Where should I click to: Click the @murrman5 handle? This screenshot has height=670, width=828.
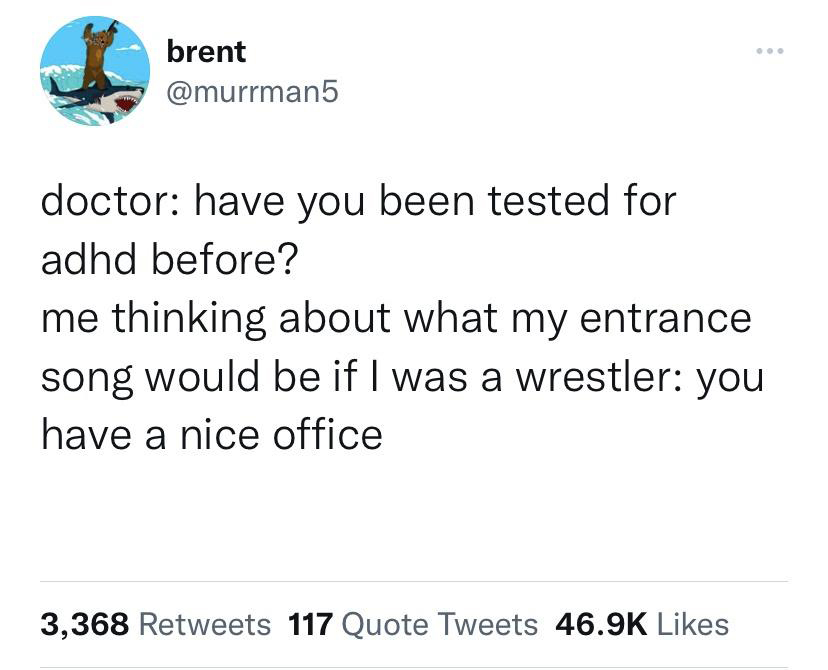[254, 92]
